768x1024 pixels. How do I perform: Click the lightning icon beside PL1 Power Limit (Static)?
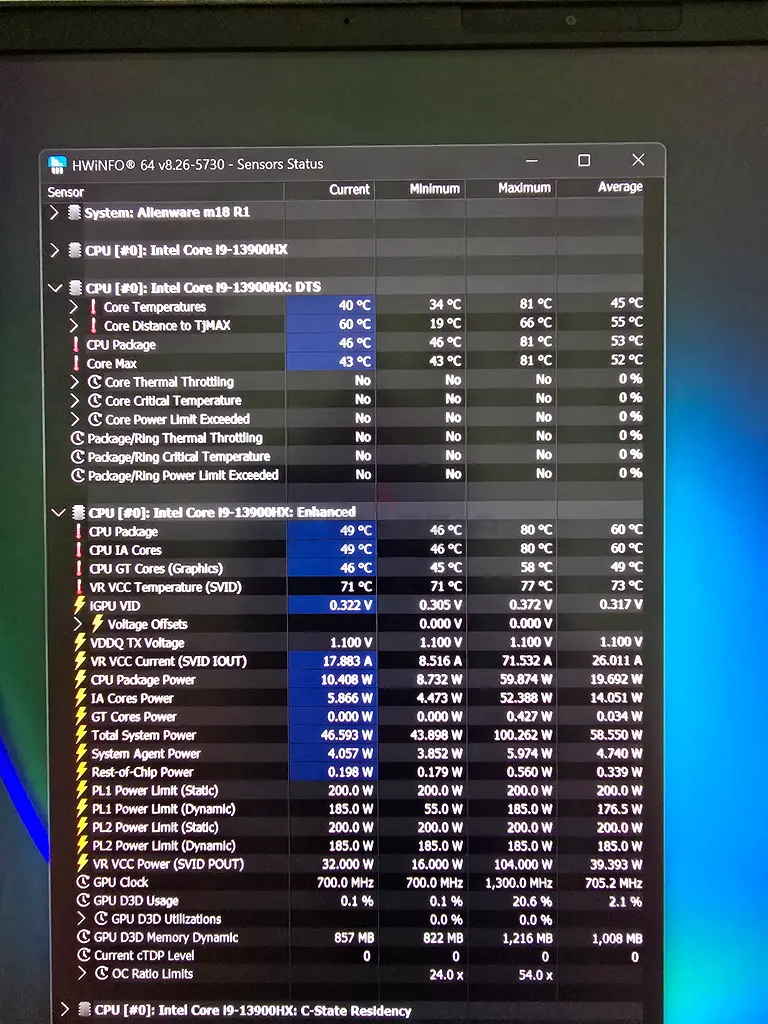pyautogui.click(x=82, y=790)
